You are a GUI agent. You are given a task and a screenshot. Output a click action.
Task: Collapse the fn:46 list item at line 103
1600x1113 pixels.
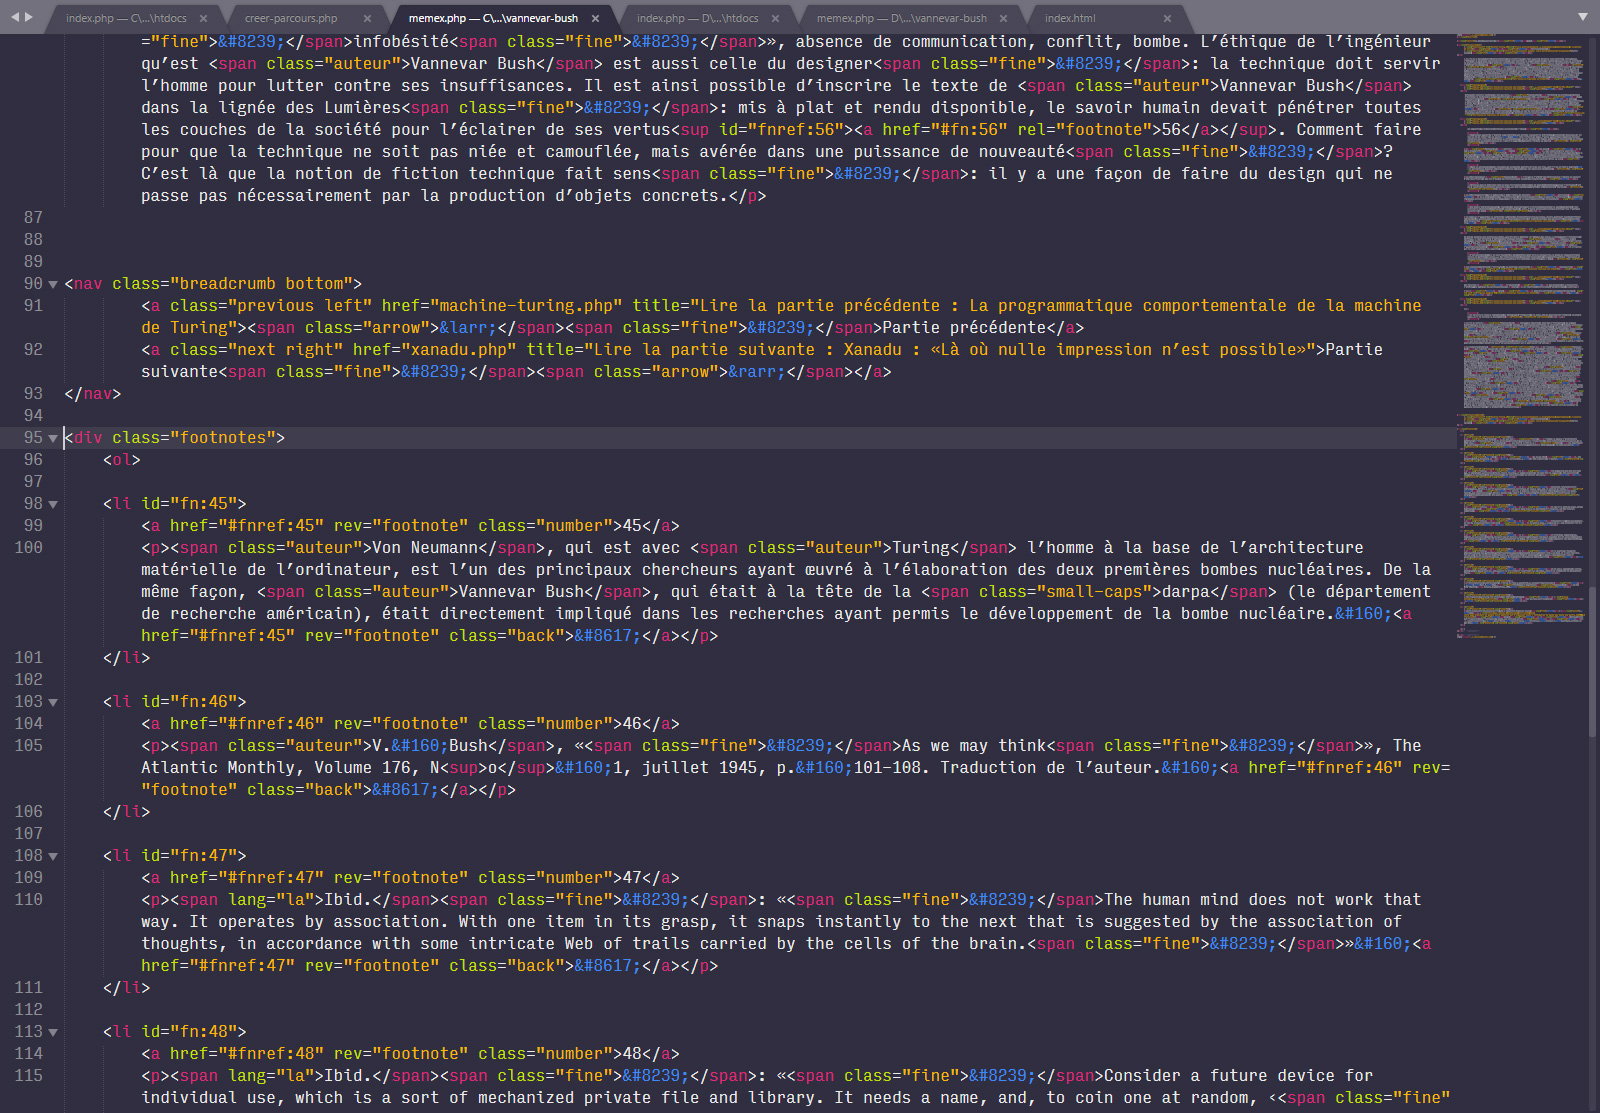tap(53, 702)
